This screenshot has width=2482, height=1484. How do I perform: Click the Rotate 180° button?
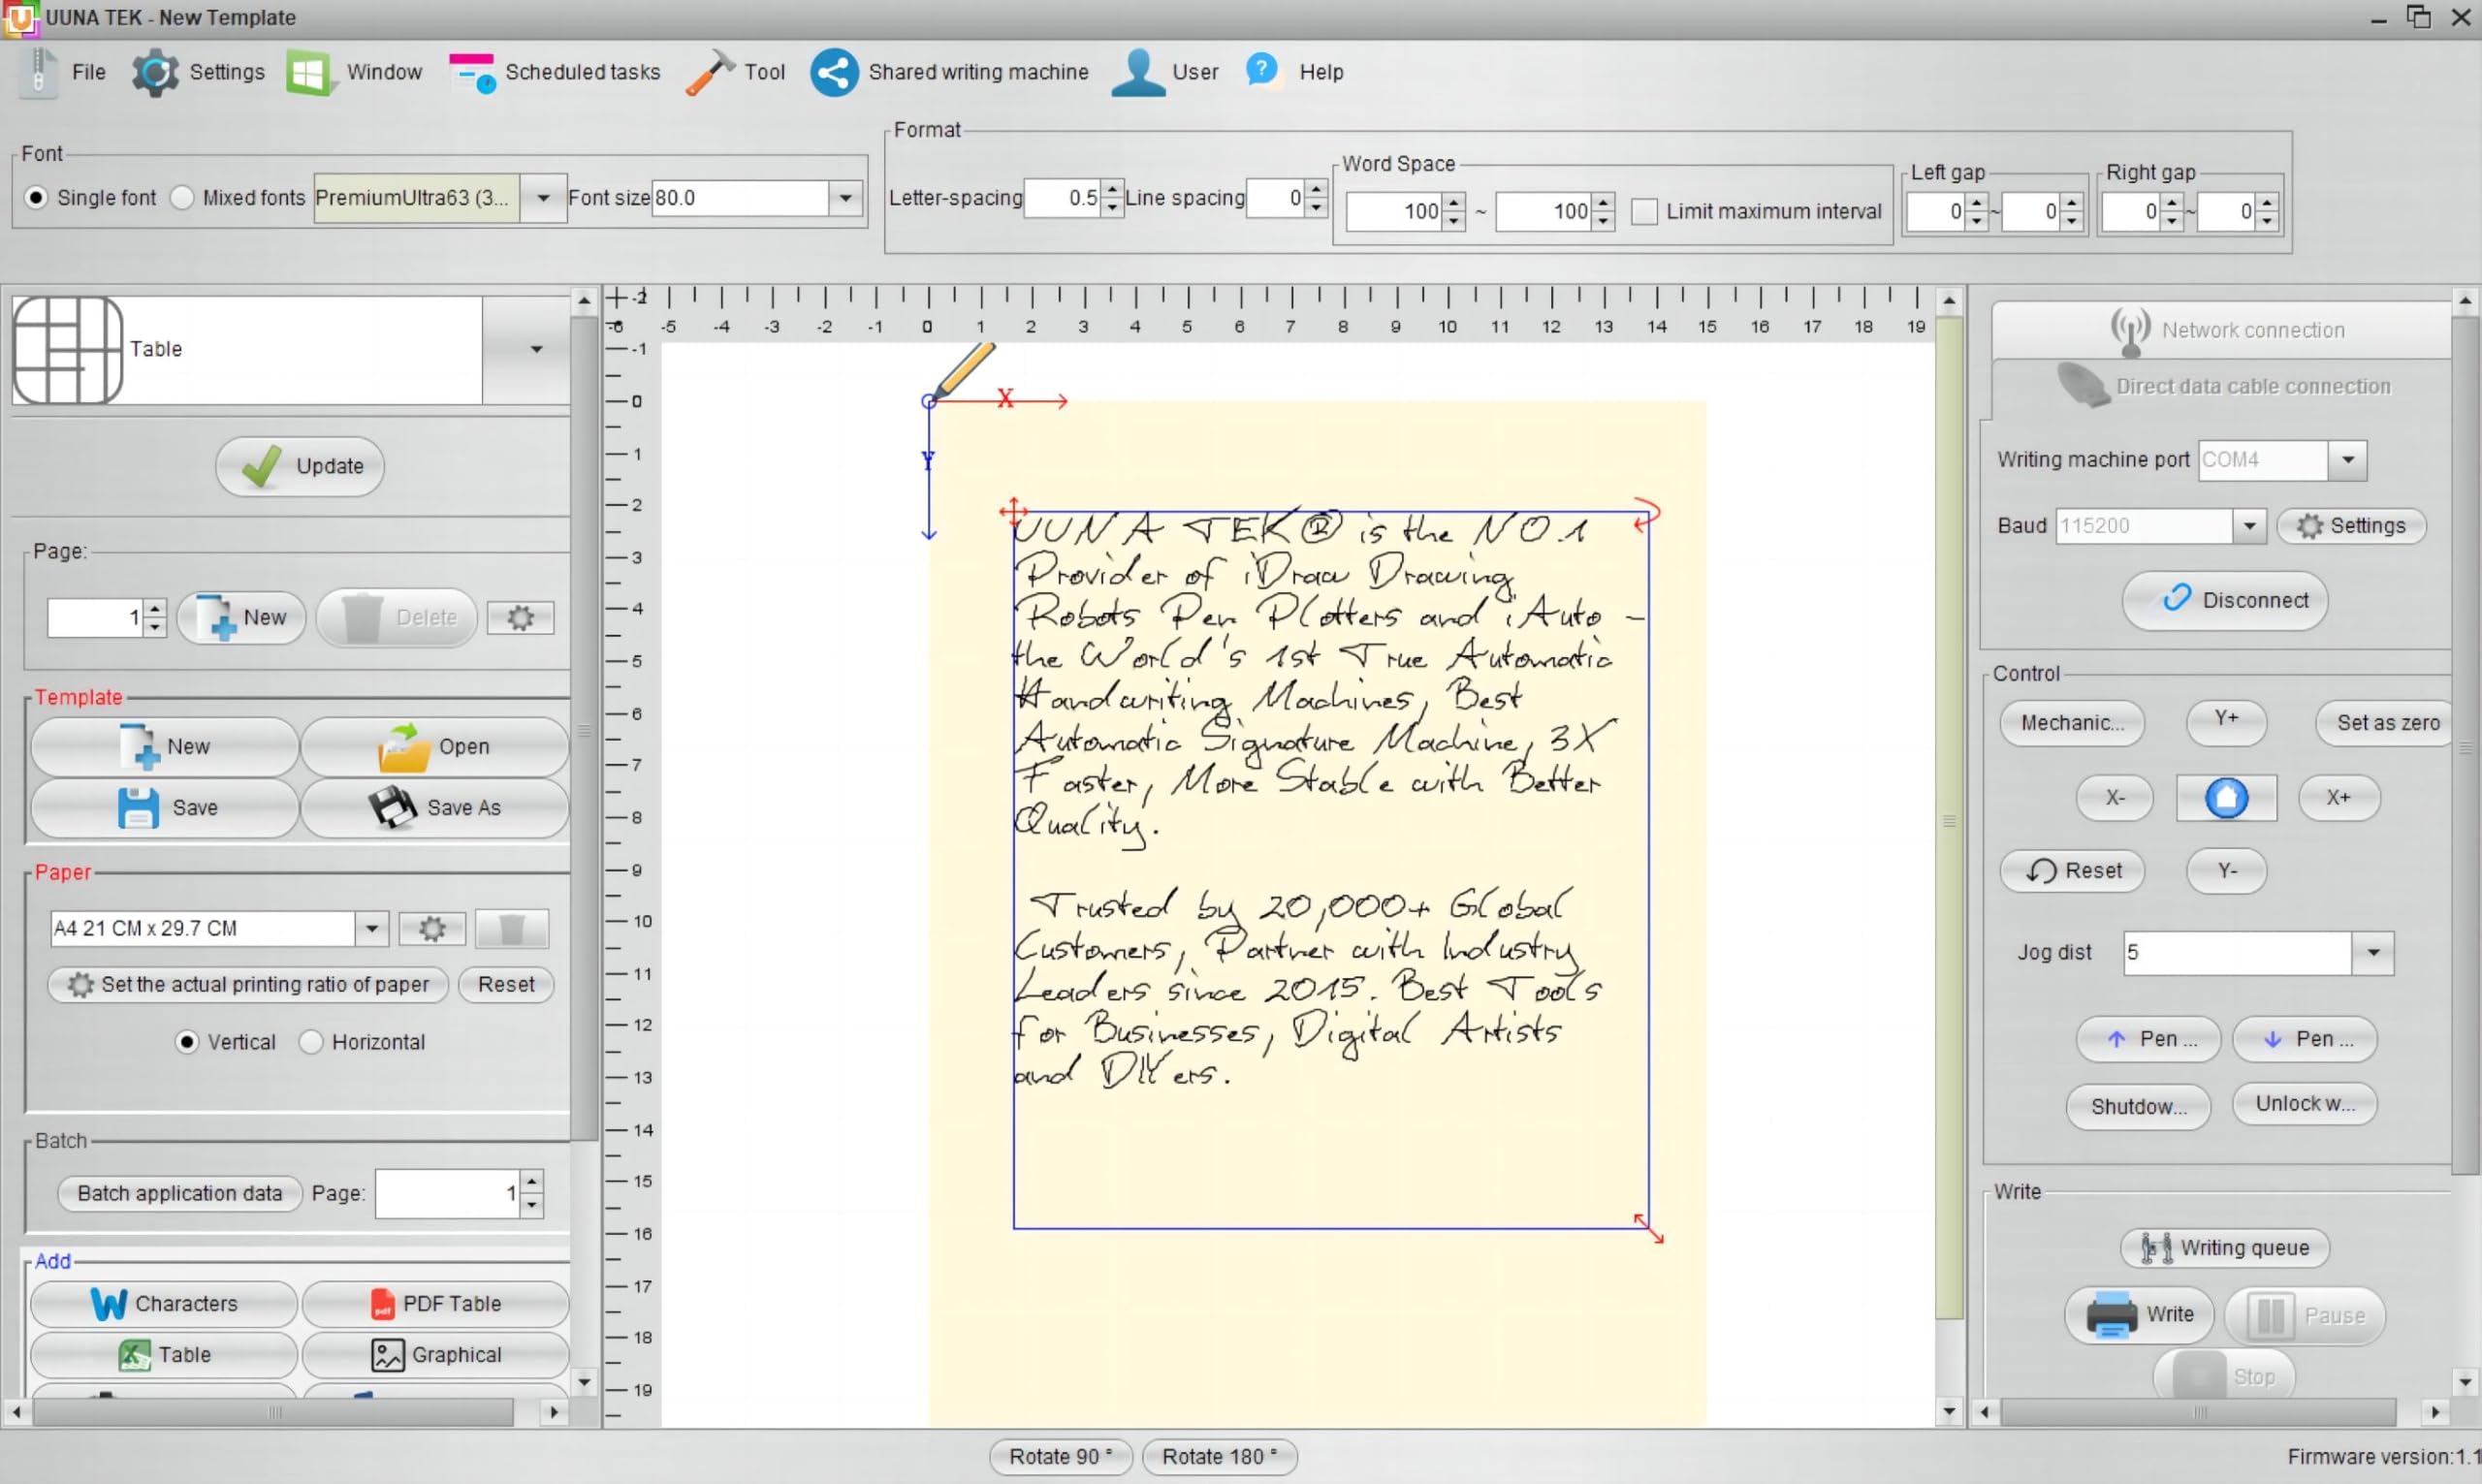pyautogui.click(x=1219, y=1457)
